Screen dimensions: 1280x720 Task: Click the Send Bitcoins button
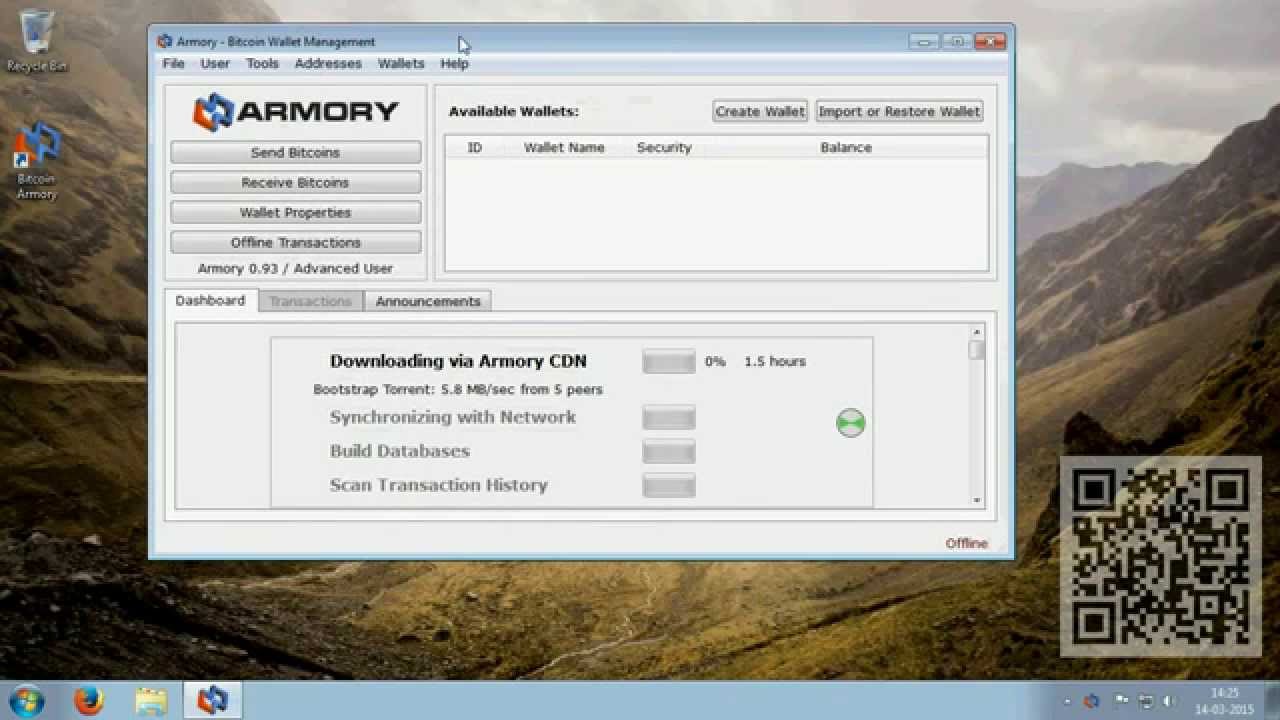[295, 152]
